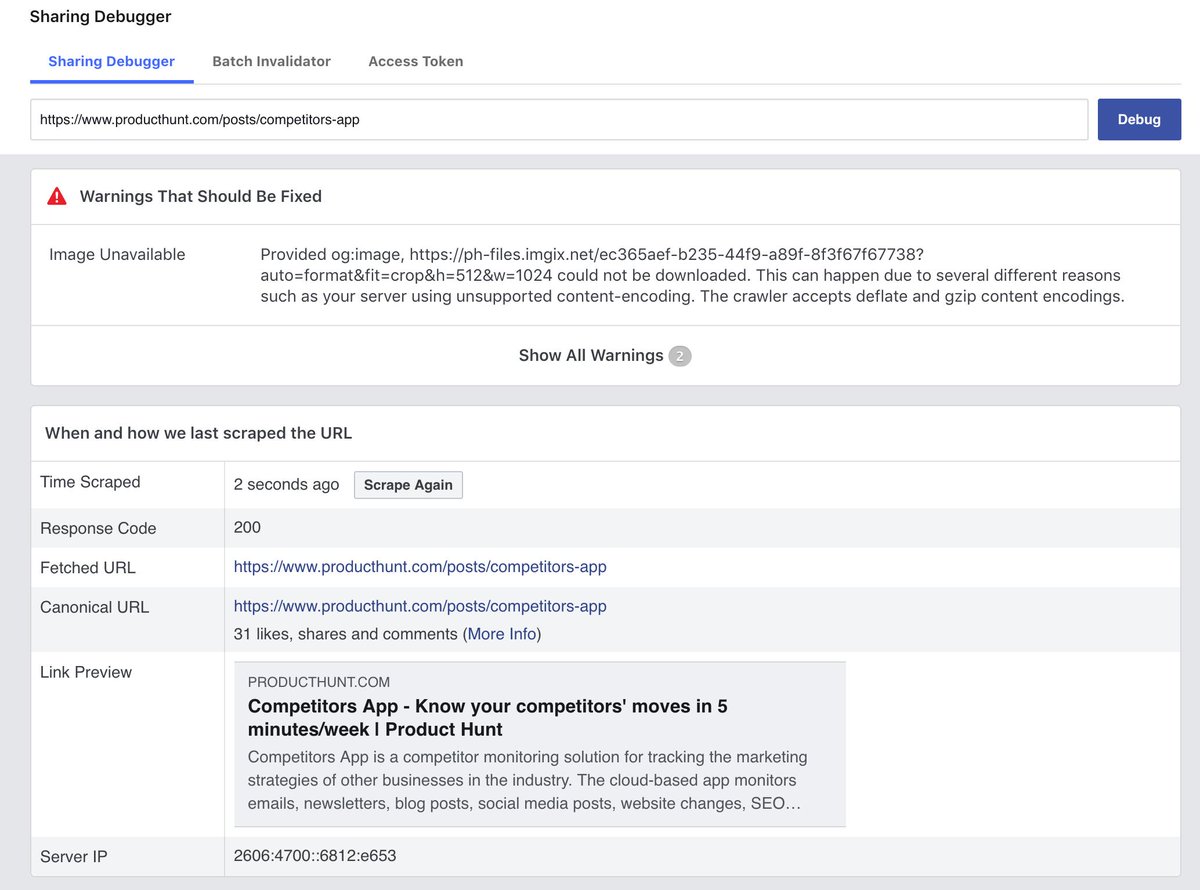Click the URL input field
The width and height of the screenshot is (1200, 890).
coord(559,119)
